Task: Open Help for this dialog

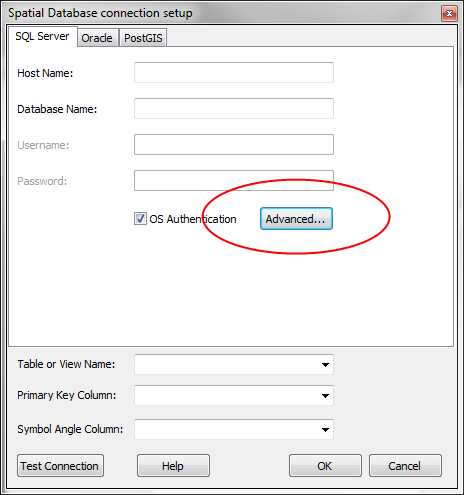Action: pyautogui.click(x=173, y=466)
